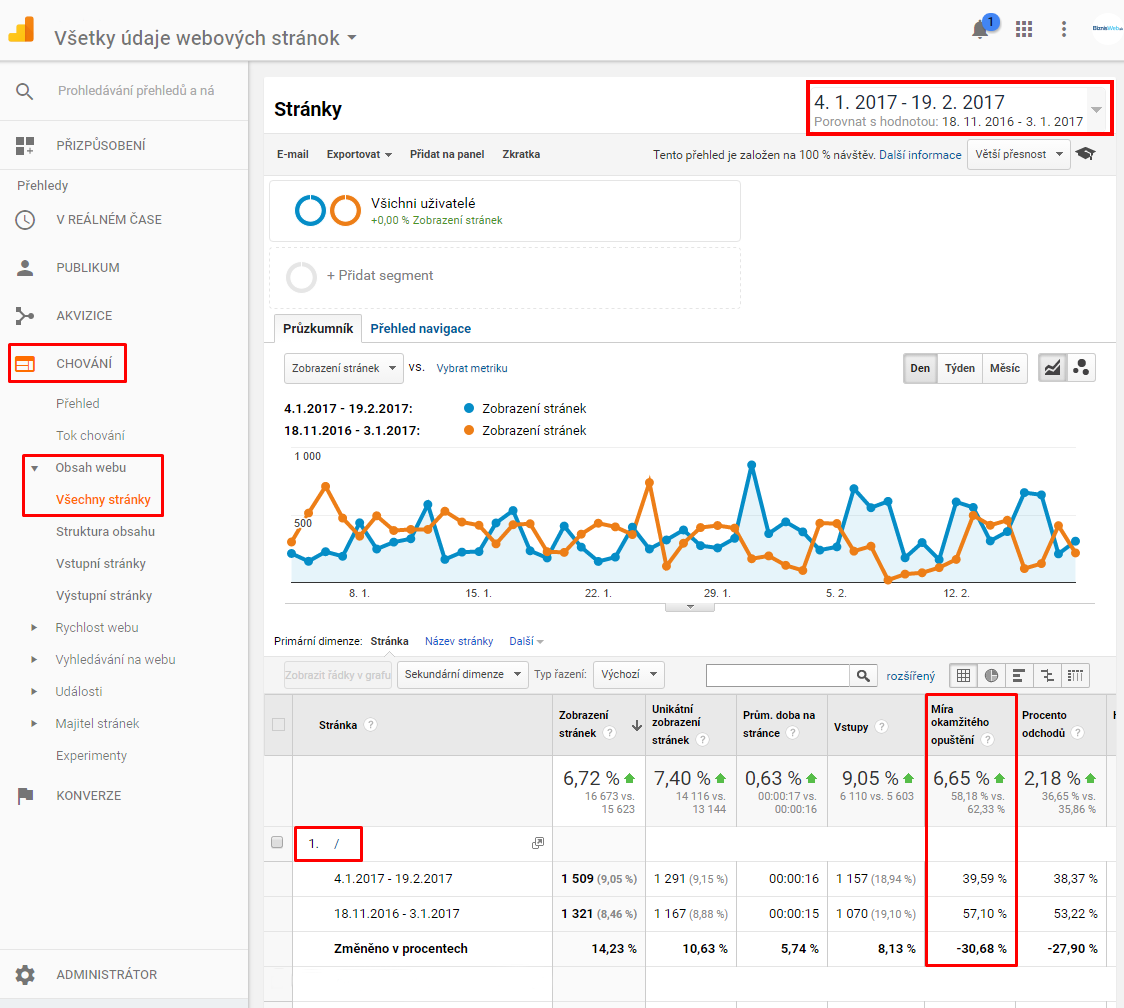This screenshot has height=1008, width=1124.
Task: Open the three-dot options menu
Action: pos(1064,29)
